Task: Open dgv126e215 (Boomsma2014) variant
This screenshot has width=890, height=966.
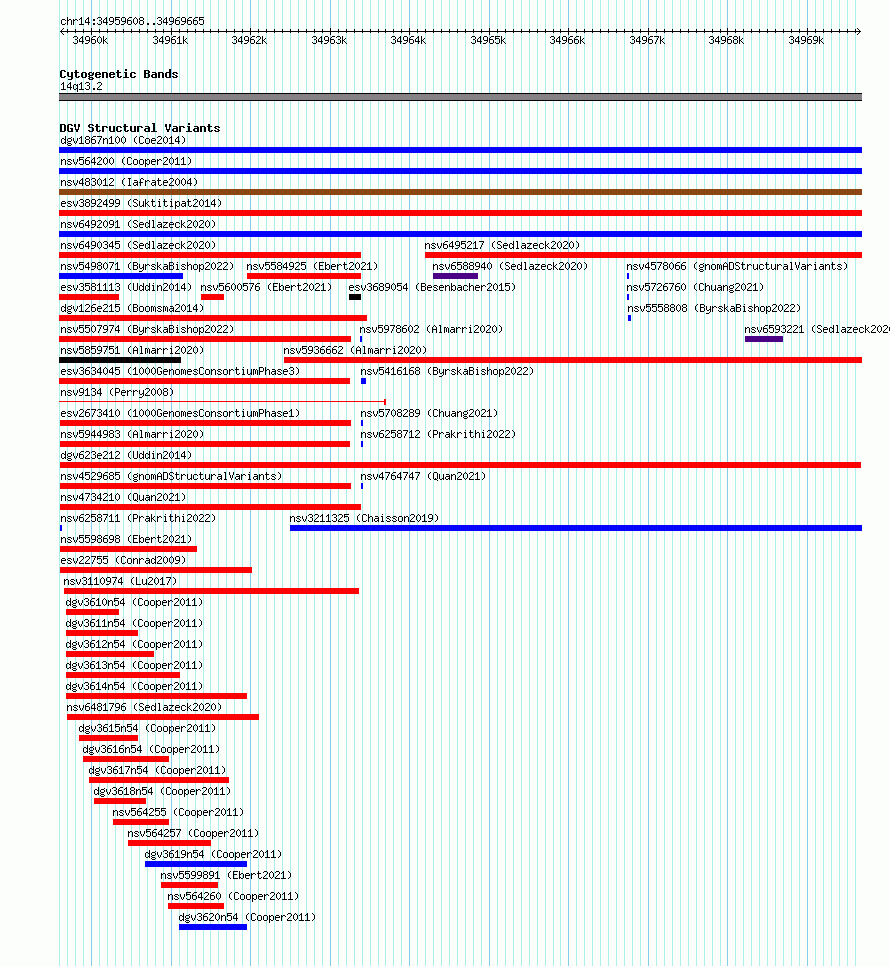Action: click(132, 308)
